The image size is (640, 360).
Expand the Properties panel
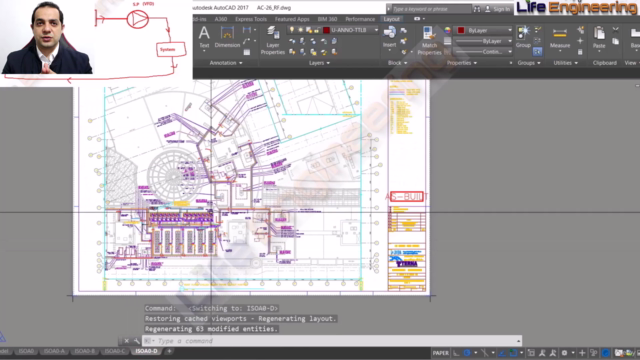point(462,63)
